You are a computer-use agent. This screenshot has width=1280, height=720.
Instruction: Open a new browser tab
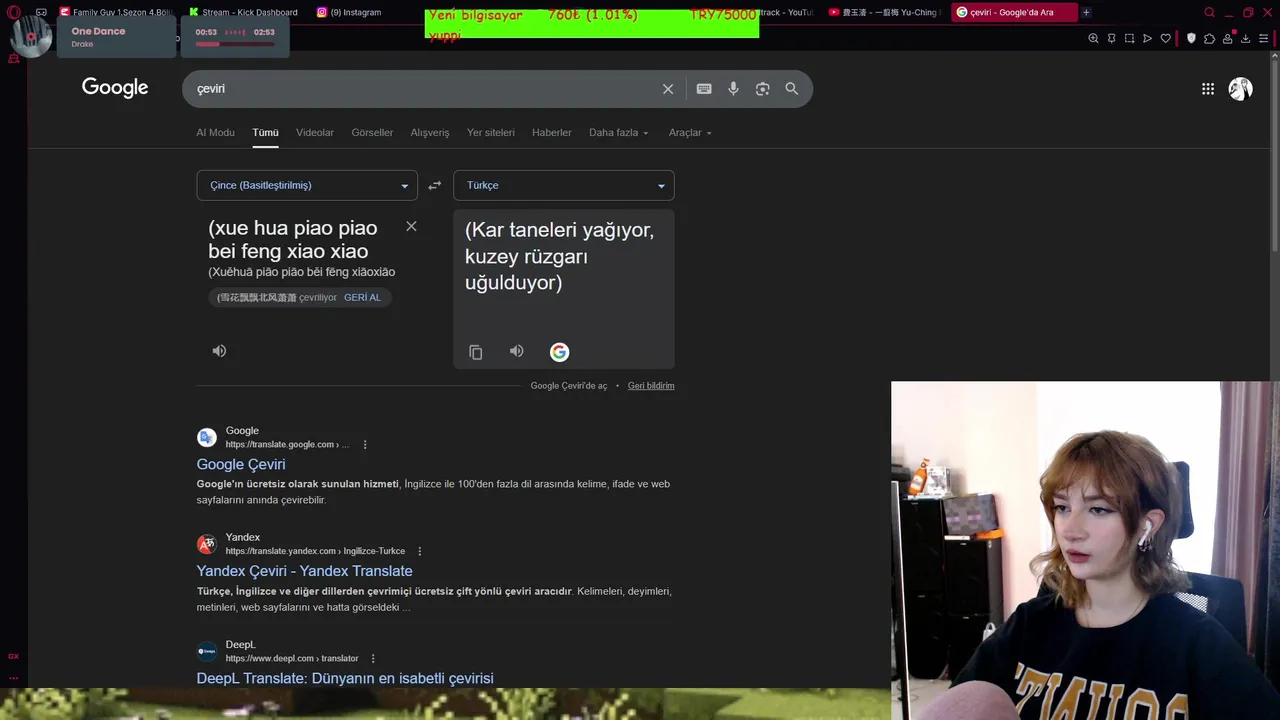[1086, 12]
